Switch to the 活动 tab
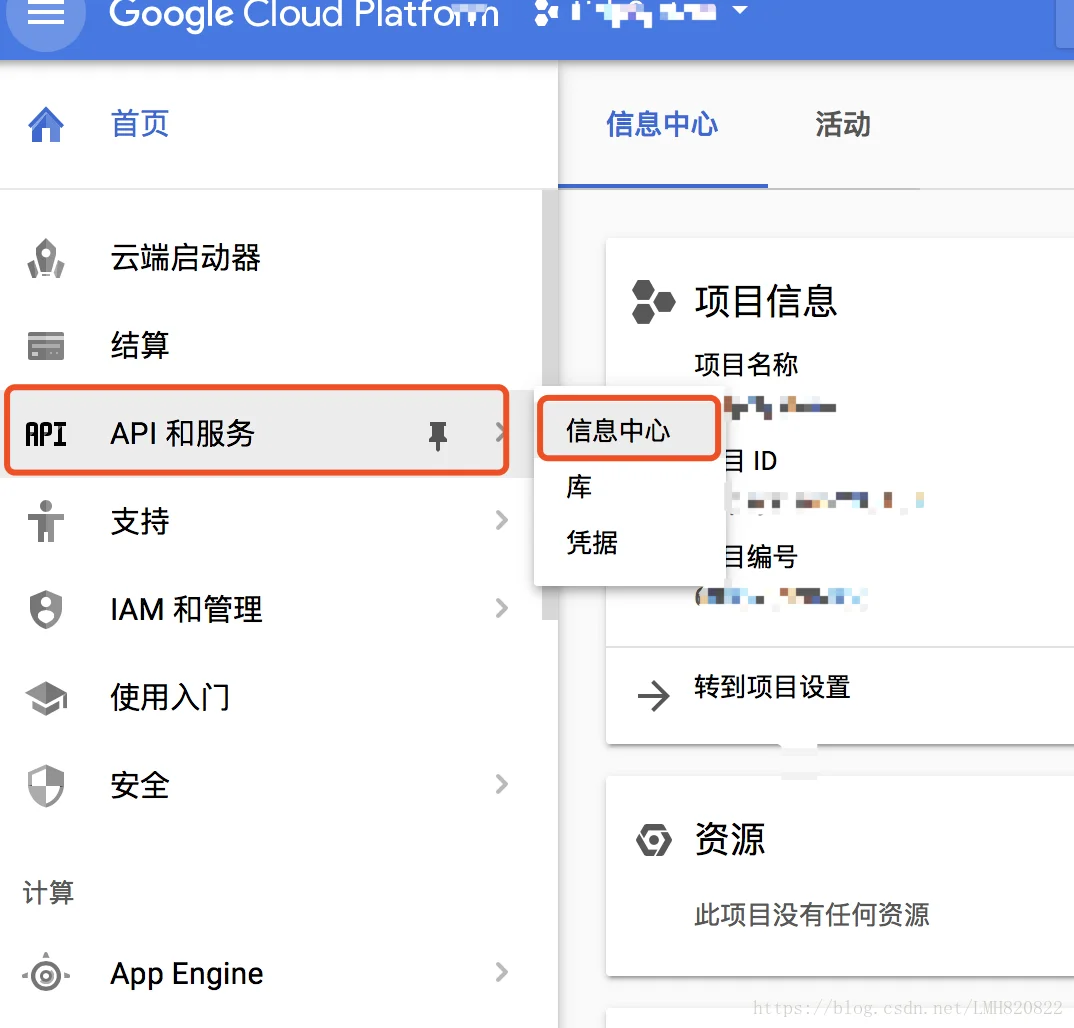 (x=842, y=125)
